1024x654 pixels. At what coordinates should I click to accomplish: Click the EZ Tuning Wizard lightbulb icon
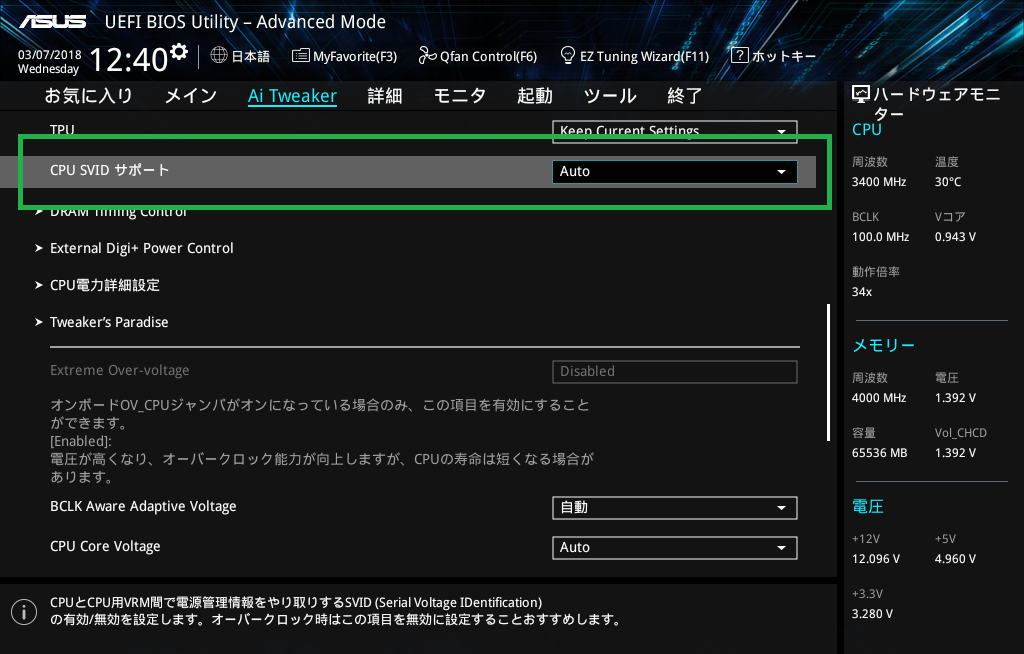(568, 56)
